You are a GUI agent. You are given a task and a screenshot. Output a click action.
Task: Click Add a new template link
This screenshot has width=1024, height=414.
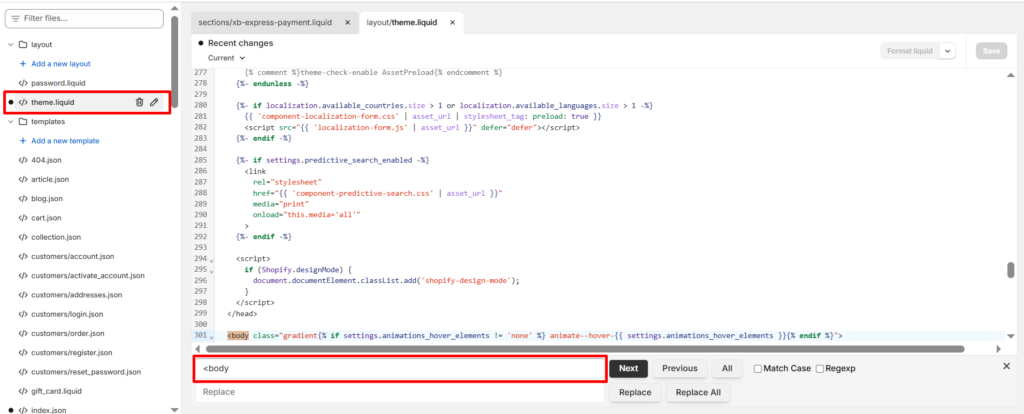pos(65,141)
